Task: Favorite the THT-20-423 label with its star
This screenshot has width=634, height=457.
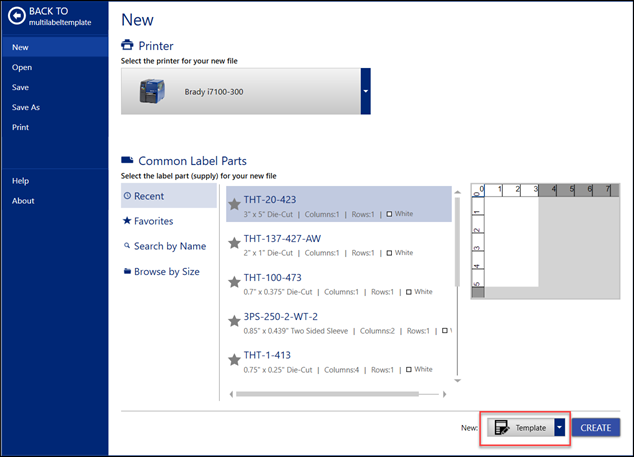Action: tap(235, 205)
